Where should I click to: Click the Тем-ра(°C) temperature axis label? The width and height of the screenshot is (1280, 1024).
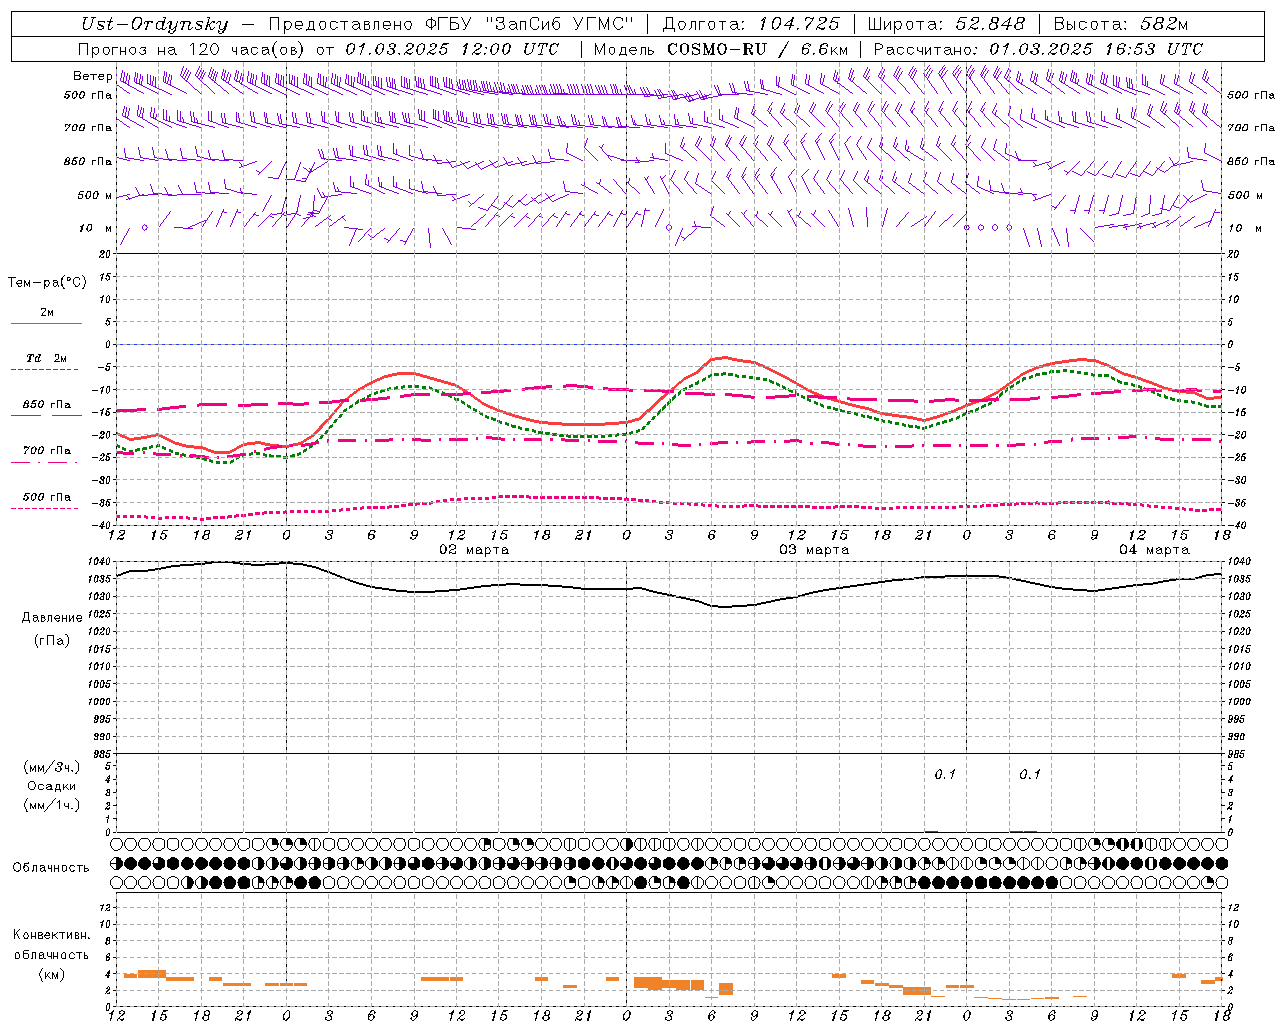[47, 283]
